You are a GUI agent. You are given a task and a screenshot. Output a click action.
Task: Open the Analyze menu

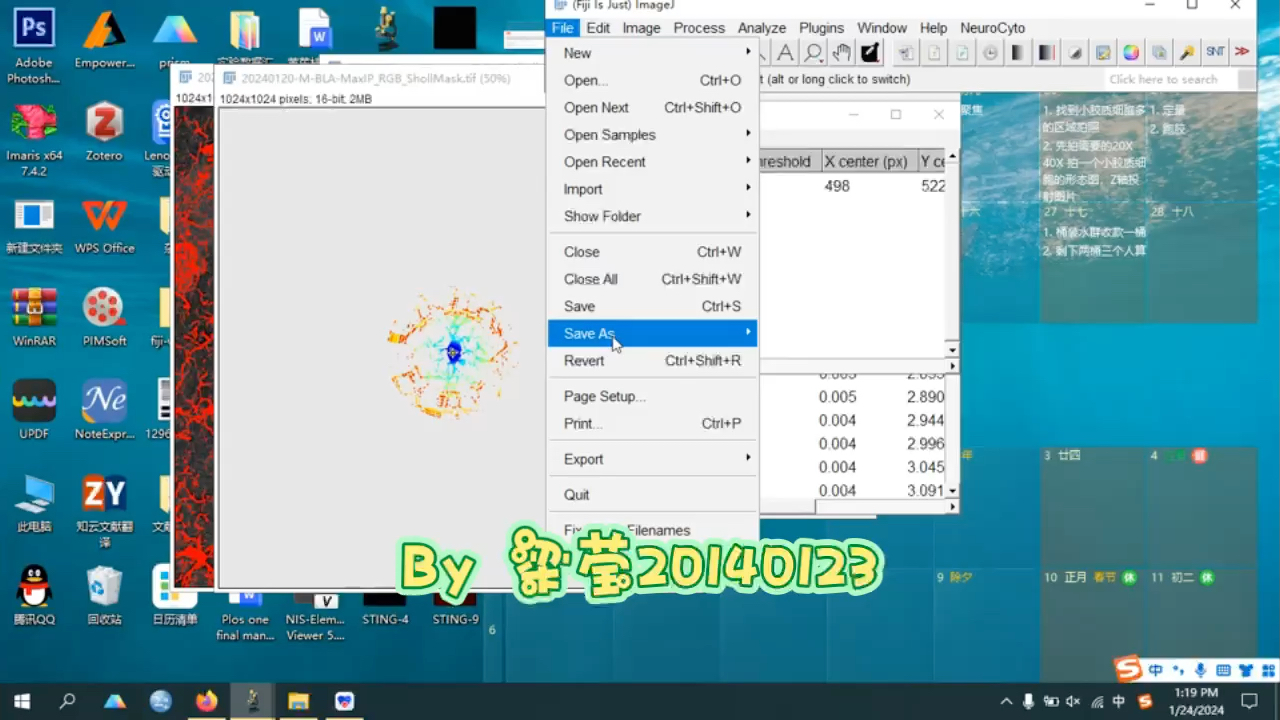tap(762, 28)
